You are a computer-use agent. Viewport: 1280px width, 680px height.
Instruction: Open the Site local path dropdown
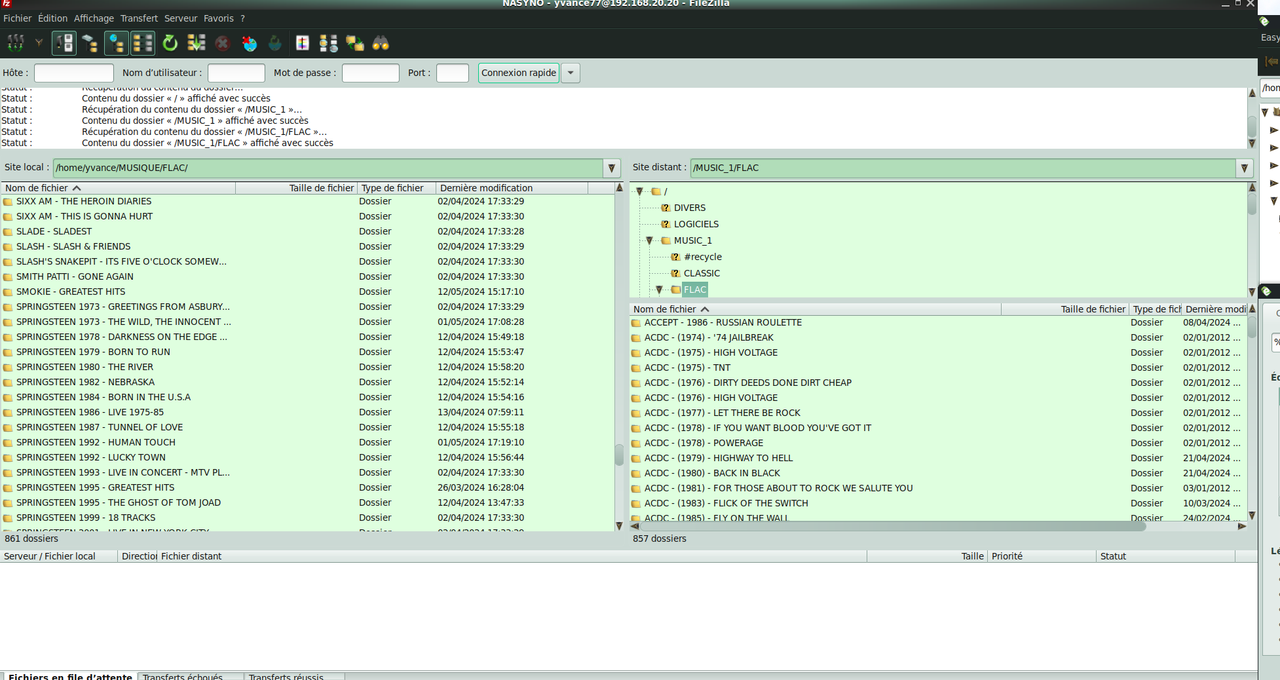tap(612, 168)
